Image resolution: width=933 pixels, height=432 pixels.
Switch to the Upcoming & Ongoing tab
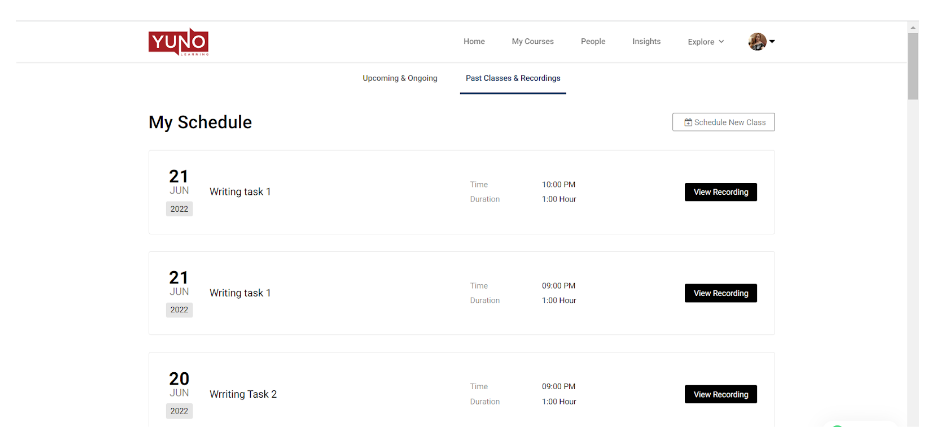pos(400,78)
